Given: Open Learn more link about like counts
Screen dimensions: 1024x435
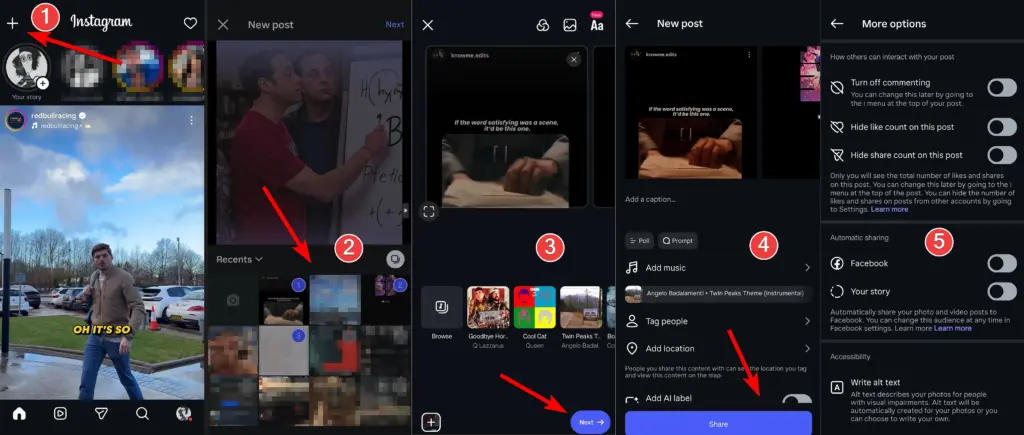Looking at the screenshot, I should coord(889,210).
